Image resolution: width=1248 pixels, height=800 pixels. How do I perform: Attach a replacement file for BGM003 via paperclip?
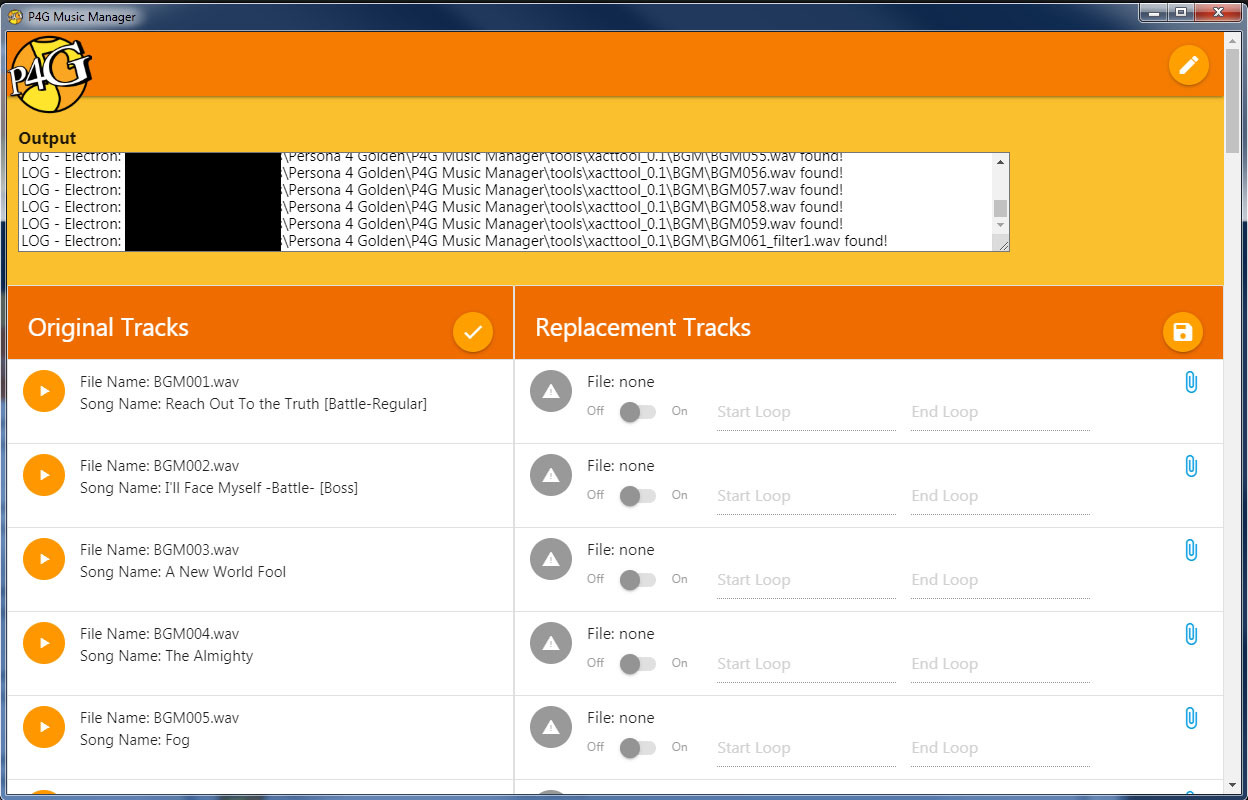point(1191,550)
